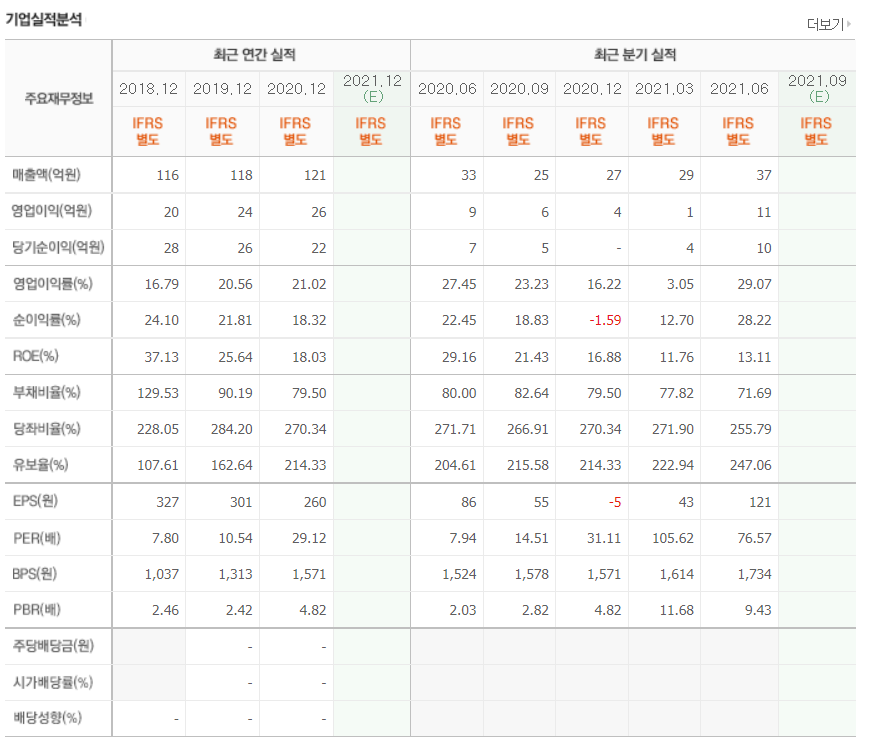Viewport: 873px width, 743px height.
Task: Click the 2021.12(E) estimate column header
Action: pyautogui.click(x=370, y=88)
